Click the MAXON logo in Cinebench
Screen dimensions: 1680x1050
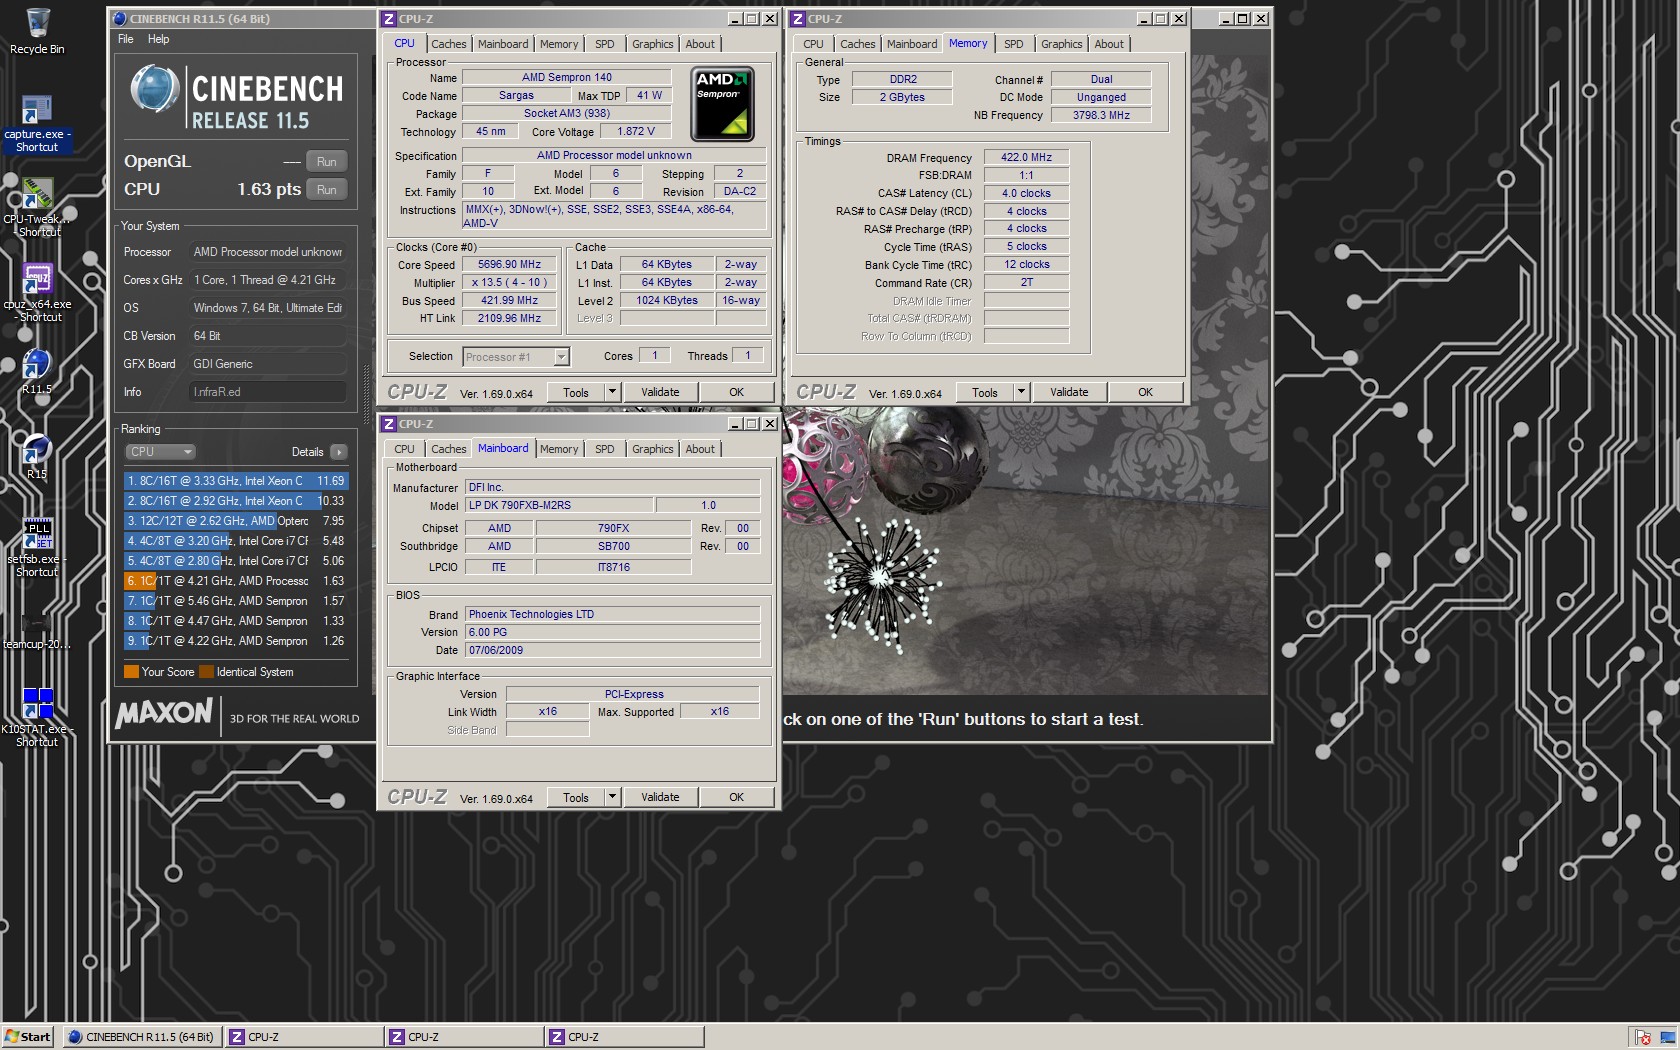[x=163, y=713]
